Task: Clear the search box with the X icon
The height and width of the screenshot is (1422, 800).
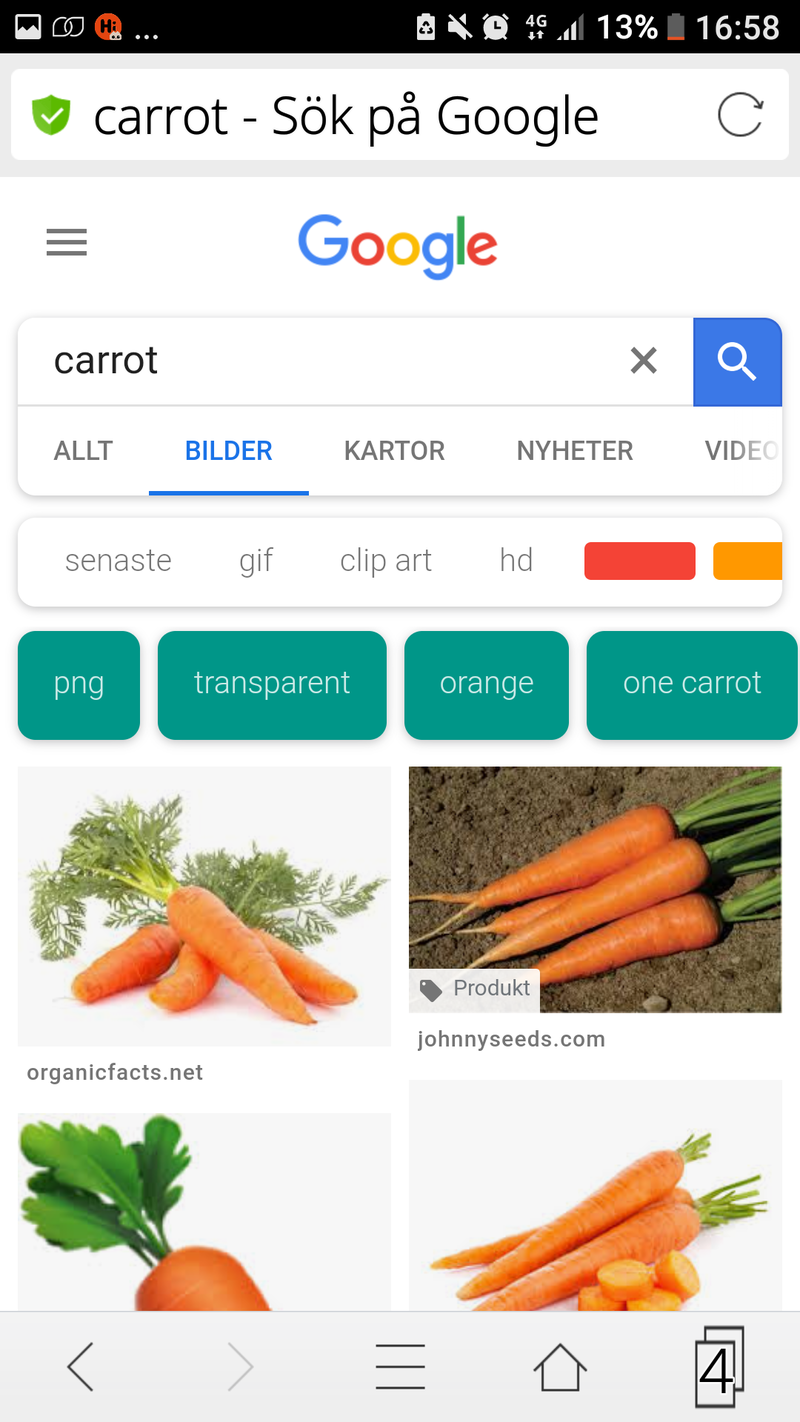Action: point(644,360)
